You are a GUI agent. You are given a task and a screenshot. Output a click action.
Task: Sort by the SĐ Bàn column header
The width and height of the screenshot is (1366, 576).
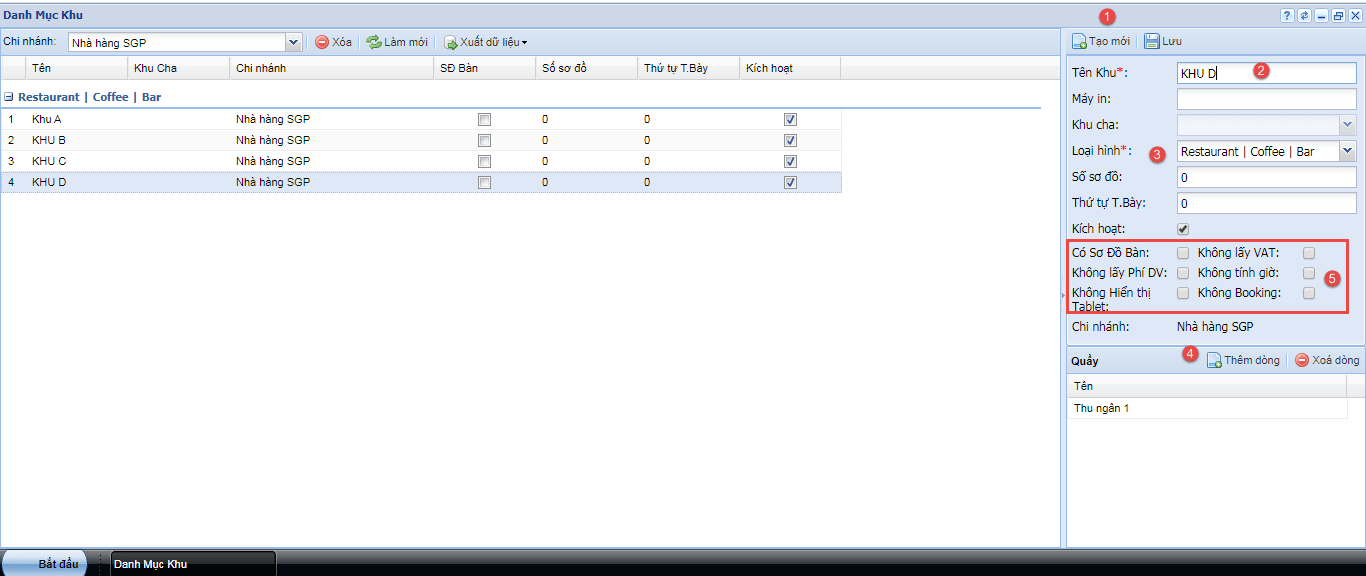485,68
